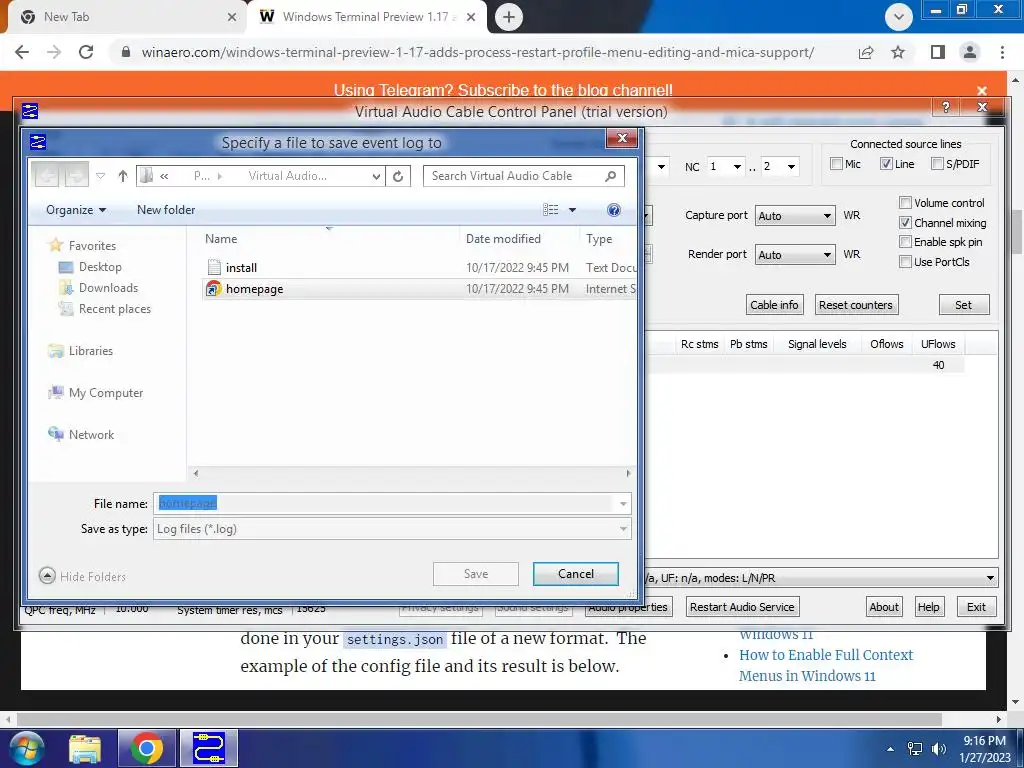This screenshot has height=768, width=1024.
Task: Open a new Chrome tab with plus
Action: tap(509, 17)
